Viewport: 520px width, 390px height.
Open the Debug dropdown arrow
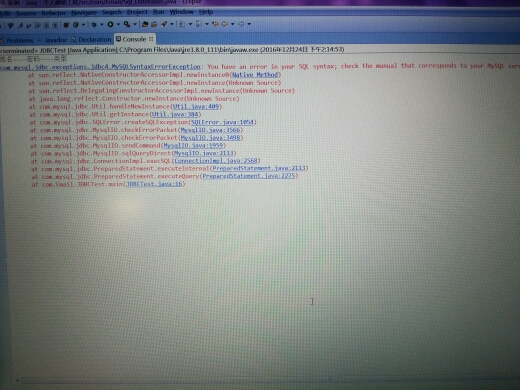[102, 25]
